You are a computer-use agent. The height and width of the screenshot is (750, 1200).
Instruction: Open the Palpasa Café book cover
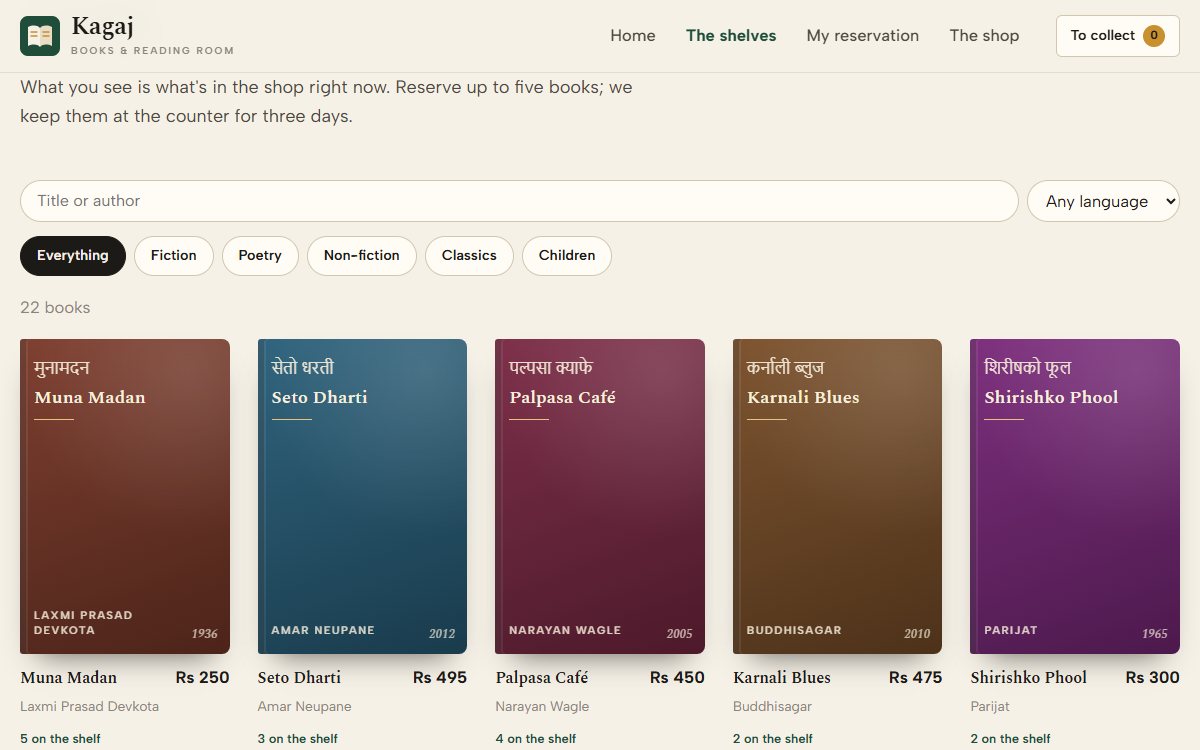[600, 496]
